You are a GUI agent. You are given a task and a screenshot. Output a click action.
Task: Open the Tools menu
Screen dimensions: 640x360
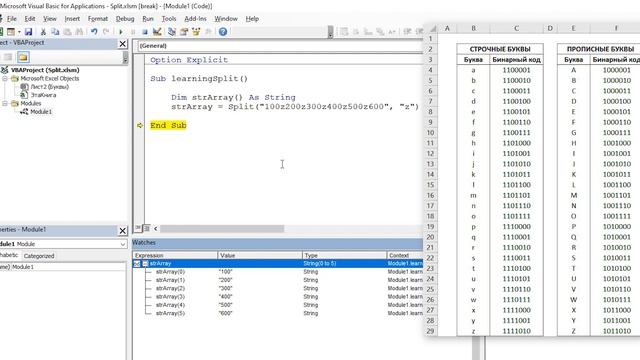point(169,19)
